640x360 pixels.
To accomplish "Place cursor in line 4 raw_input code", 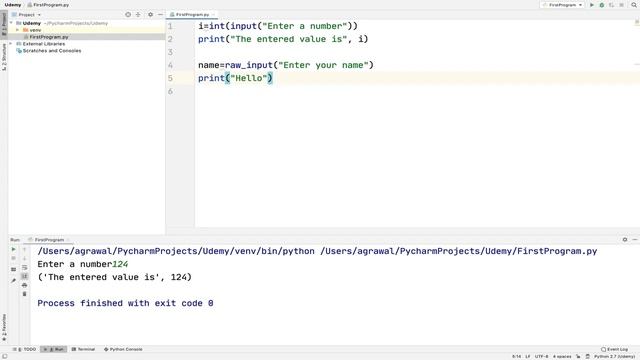I will click(286, 65).
